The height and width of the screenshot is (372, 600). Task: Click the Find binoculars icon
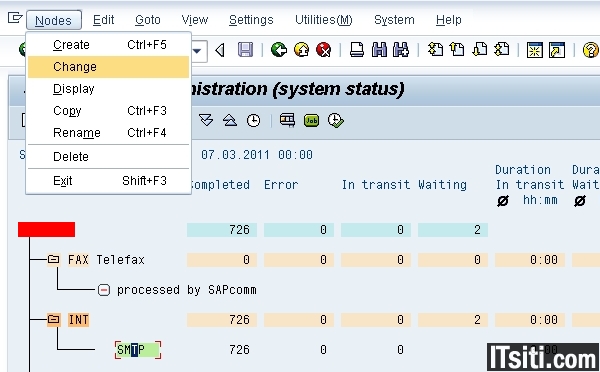[x=379, y=50]
